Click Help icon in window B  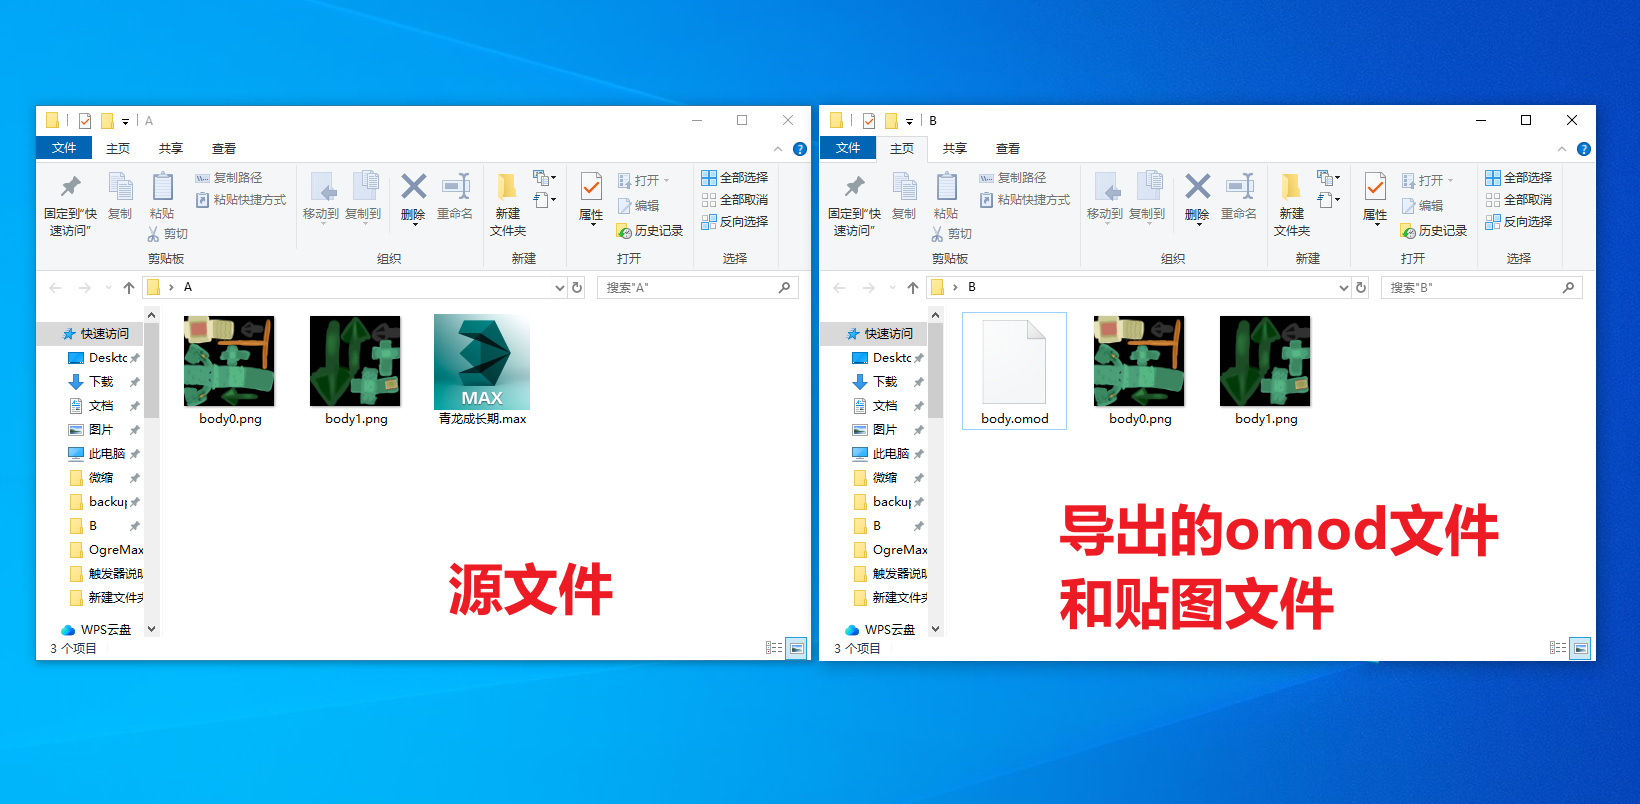pos(1583,149)
